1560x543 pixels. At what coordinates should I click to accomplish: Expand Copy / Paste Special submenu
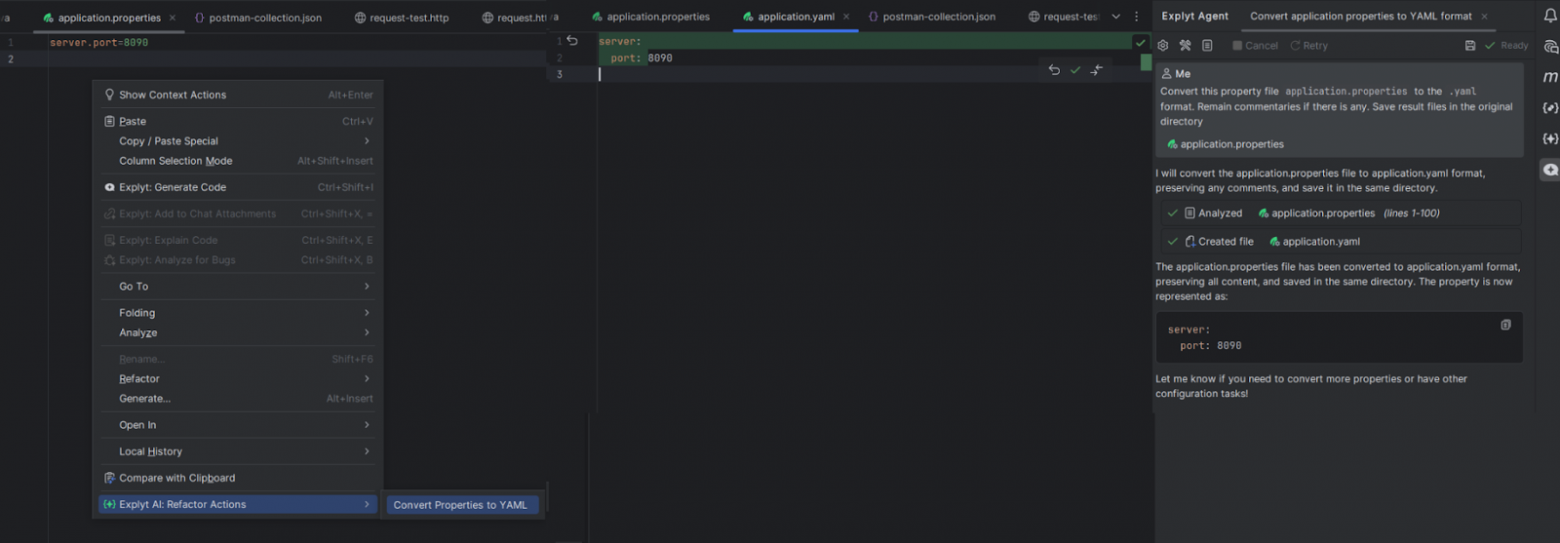(239, 141)
